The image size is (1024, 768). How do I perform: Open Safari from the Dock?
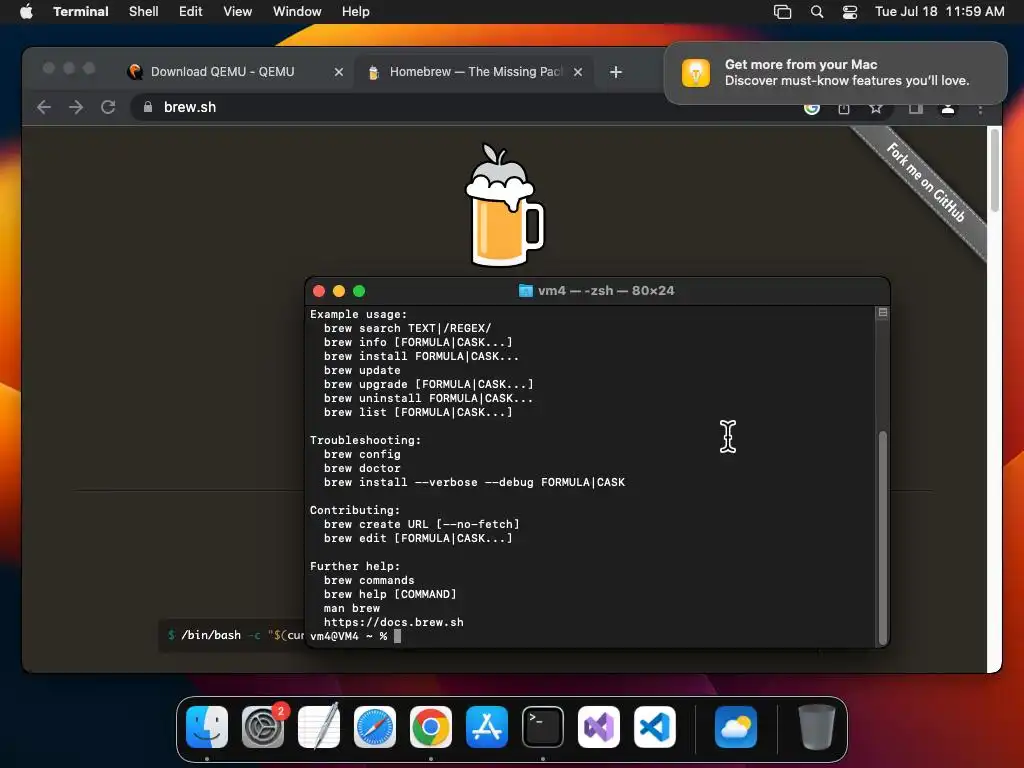click(375, 727)
